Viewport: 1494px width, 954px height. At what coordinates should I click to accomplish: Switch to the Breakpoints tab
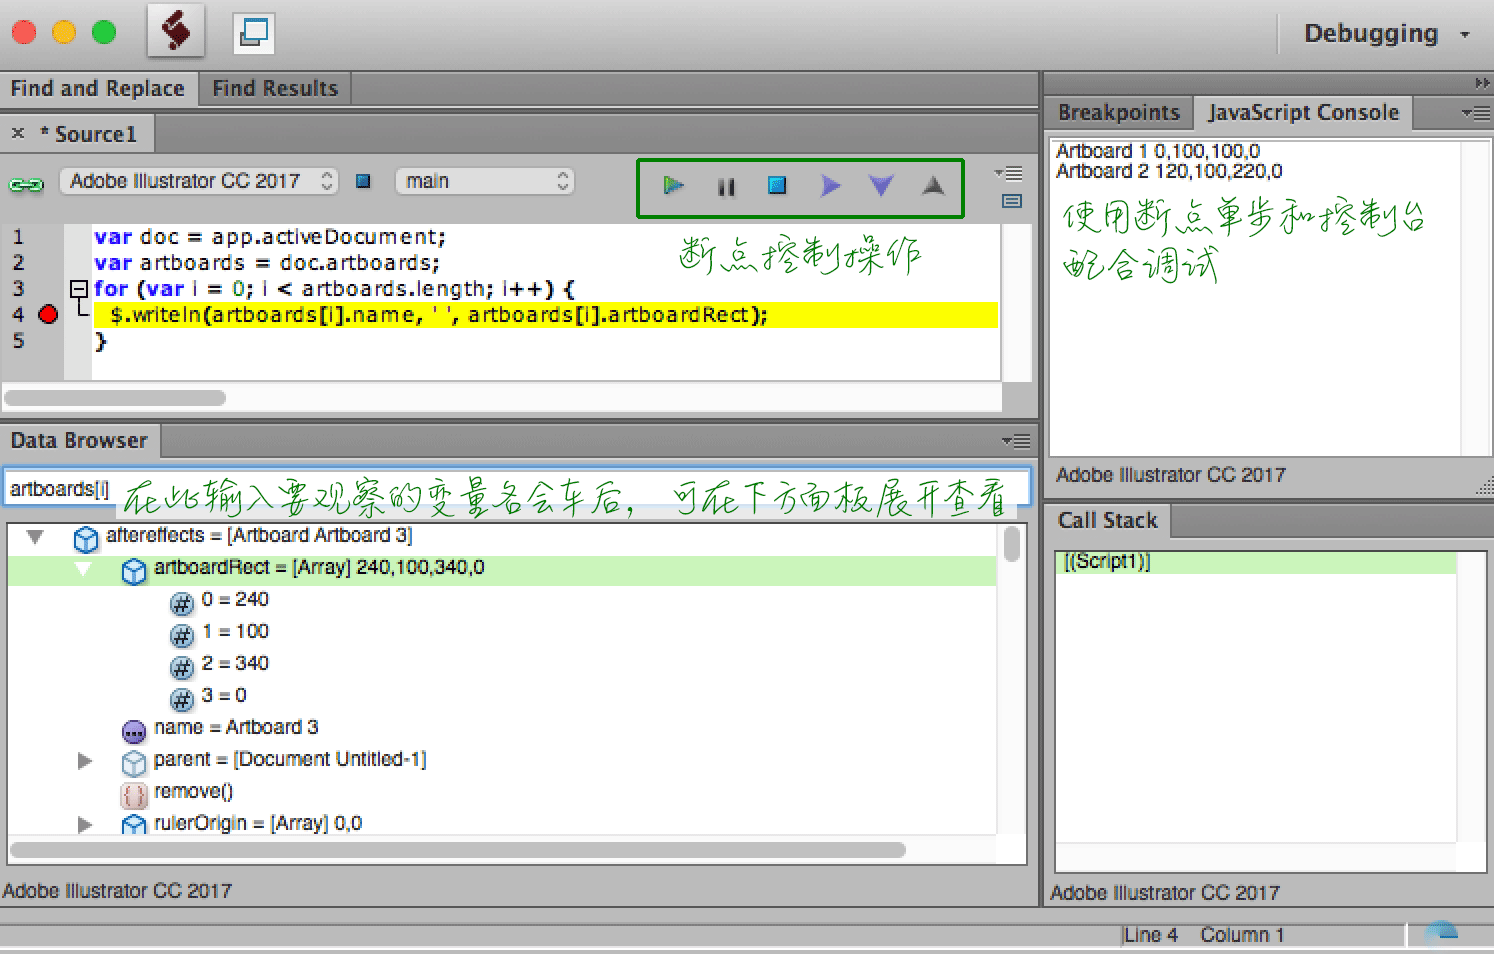[1119, 112]
